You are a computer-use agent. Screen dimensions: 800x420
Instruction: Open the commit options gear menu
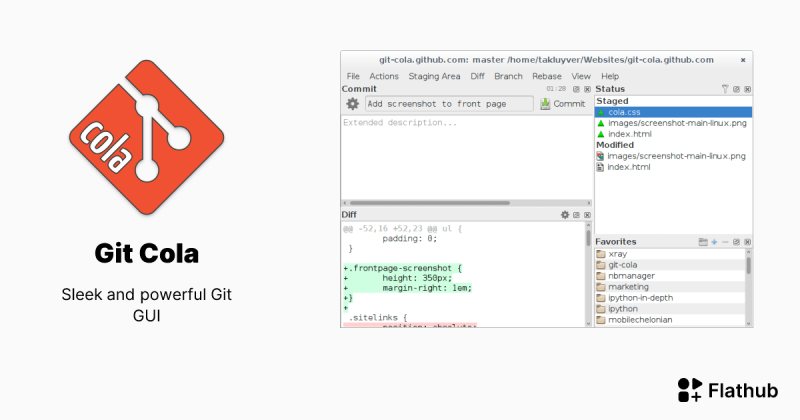[x=353, y=104]
